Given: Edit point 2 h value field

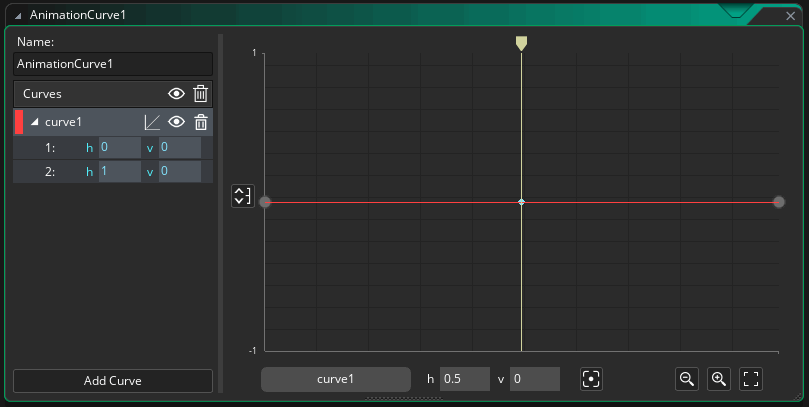Looking at the screenshot, I should coord(120,171).
